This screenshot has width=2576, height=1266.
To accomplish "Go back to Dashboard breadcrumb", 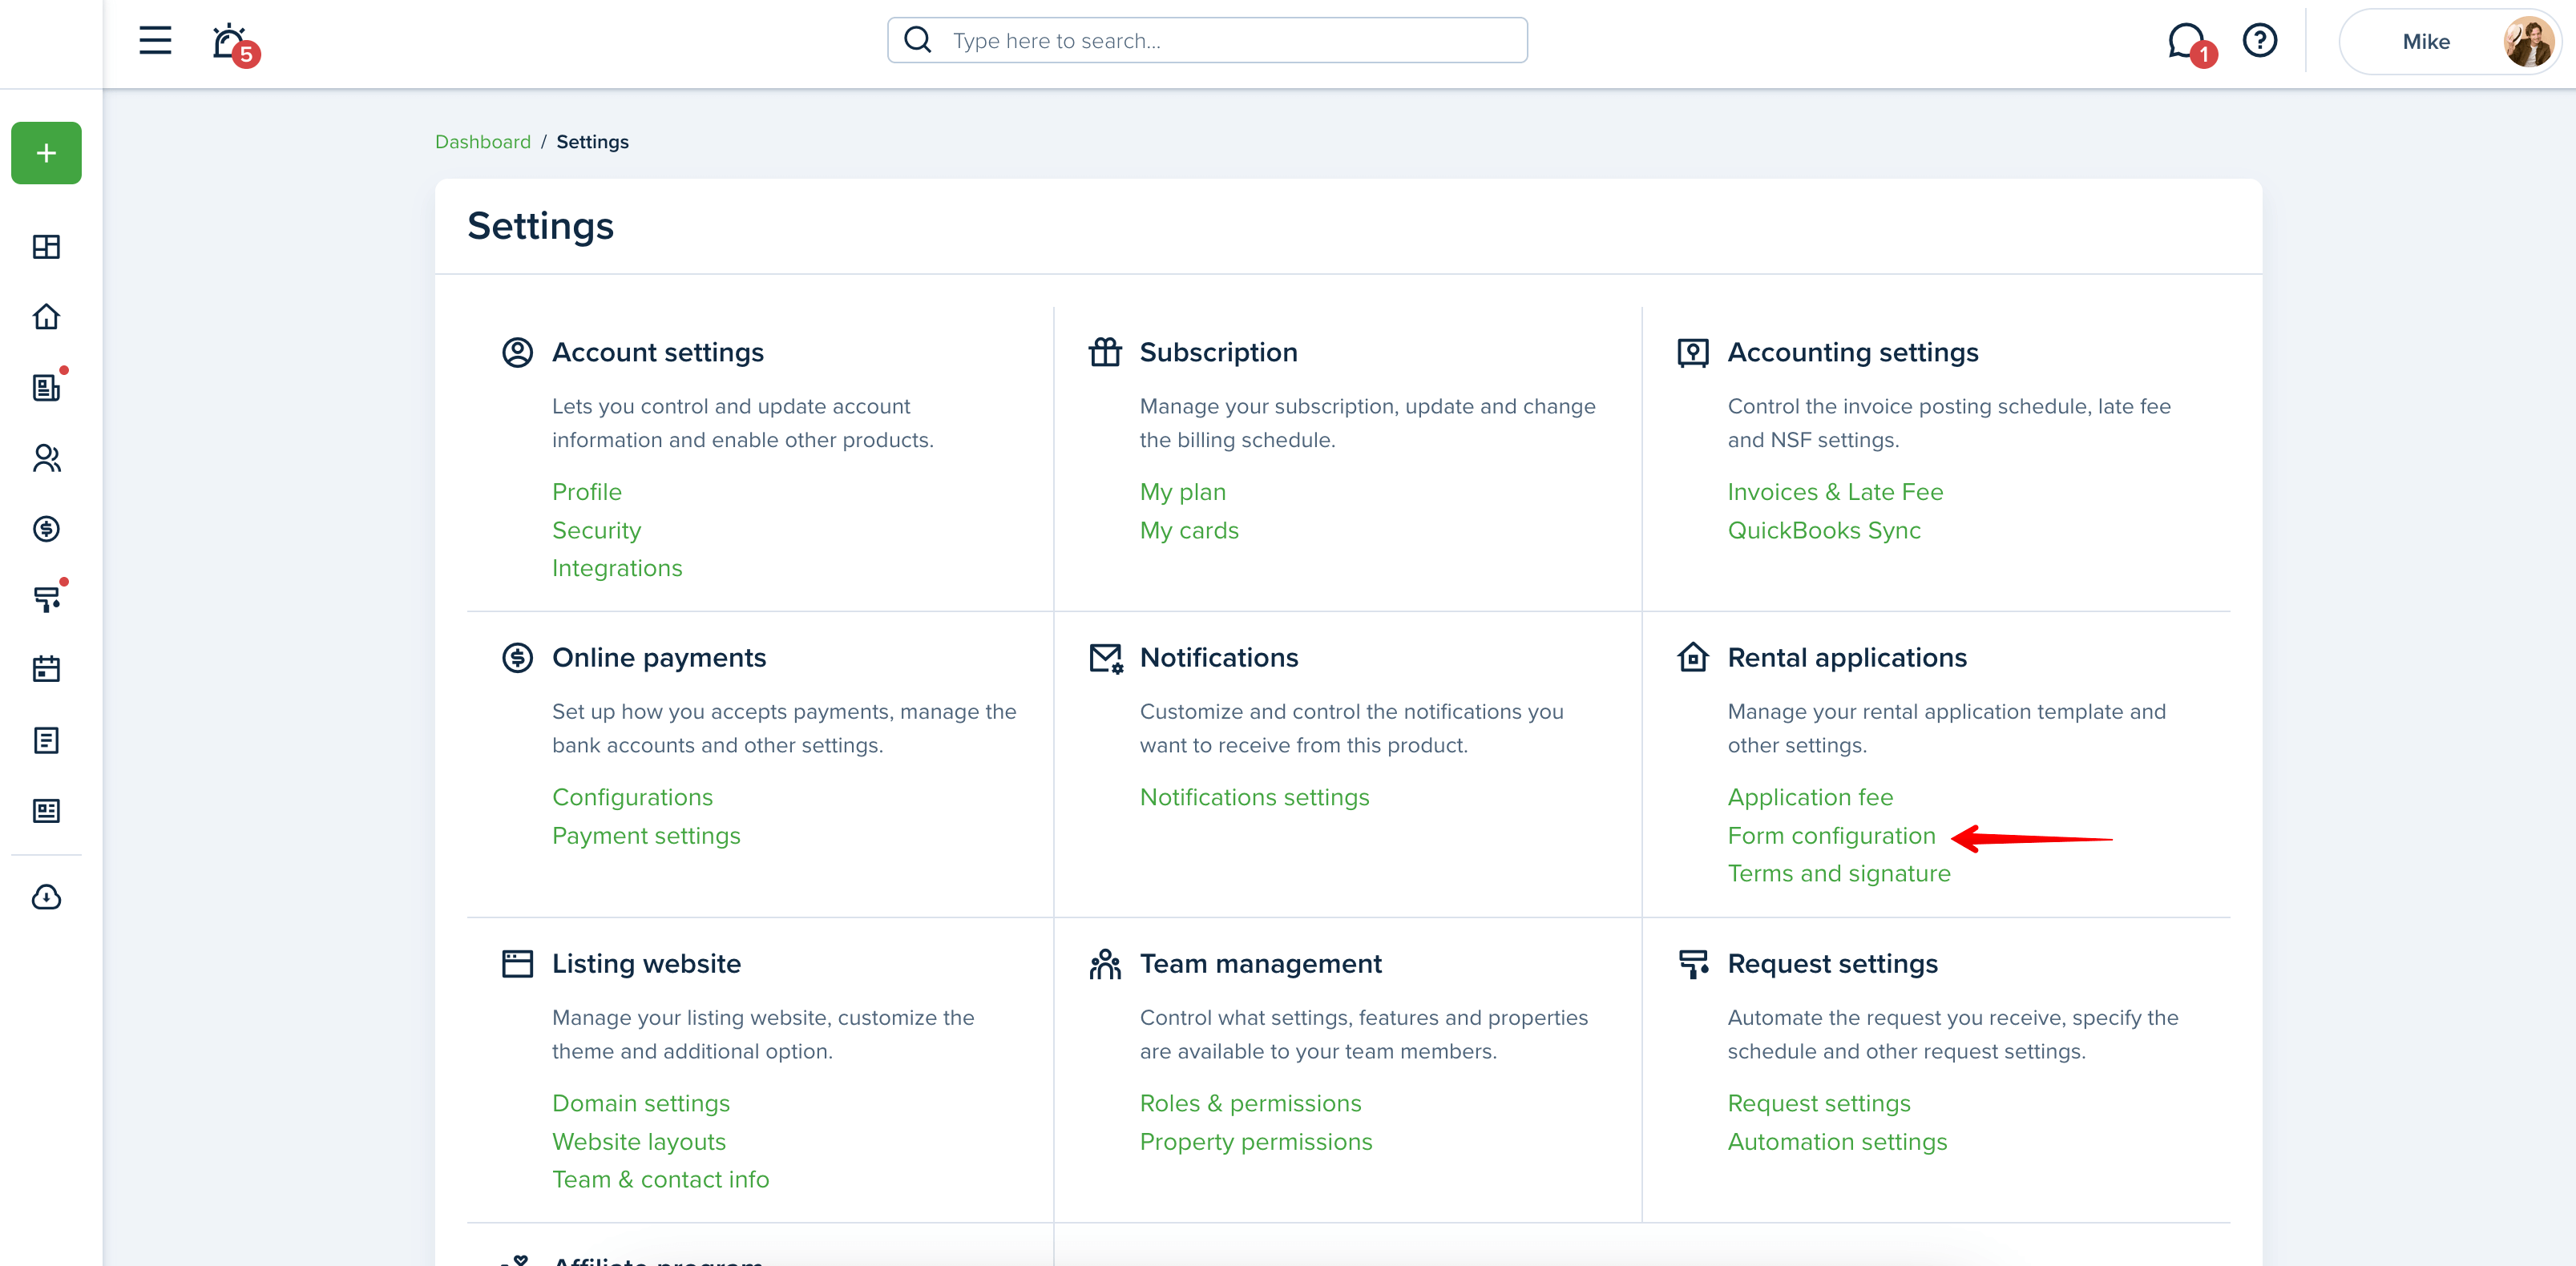I will (482, 141).
